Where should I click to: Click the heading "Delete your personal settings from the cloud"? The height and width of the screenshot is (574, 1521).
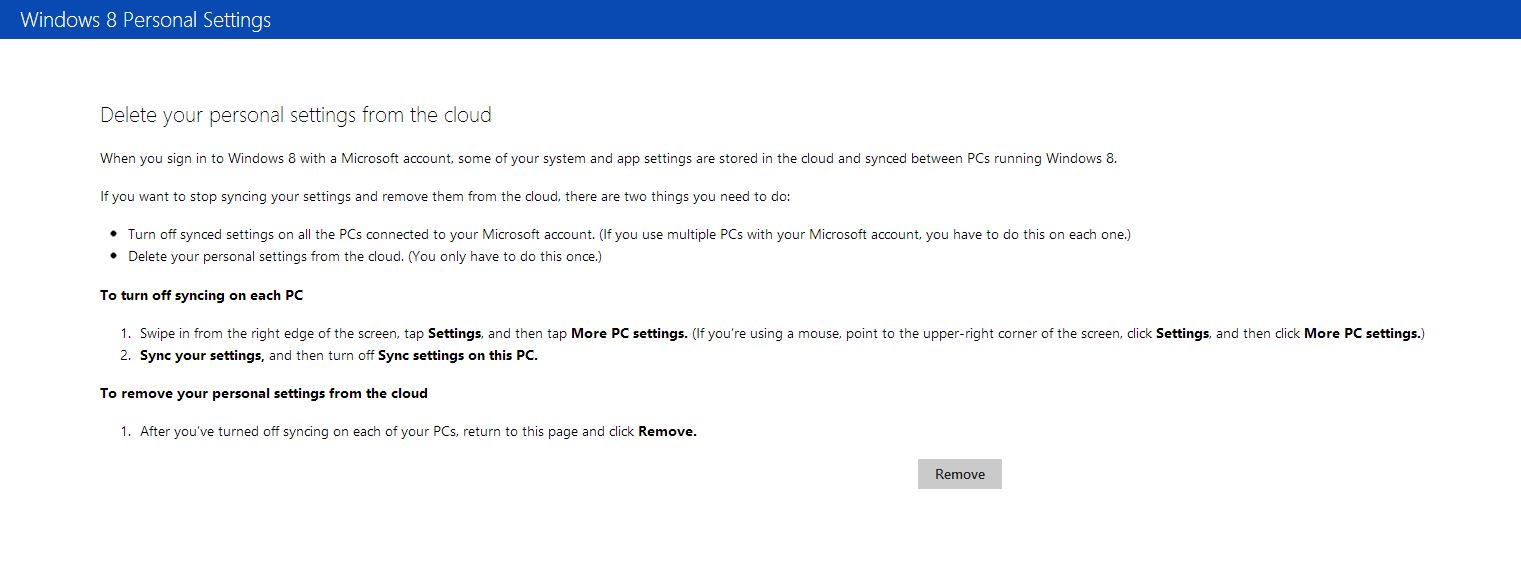(x=296, y=115)
